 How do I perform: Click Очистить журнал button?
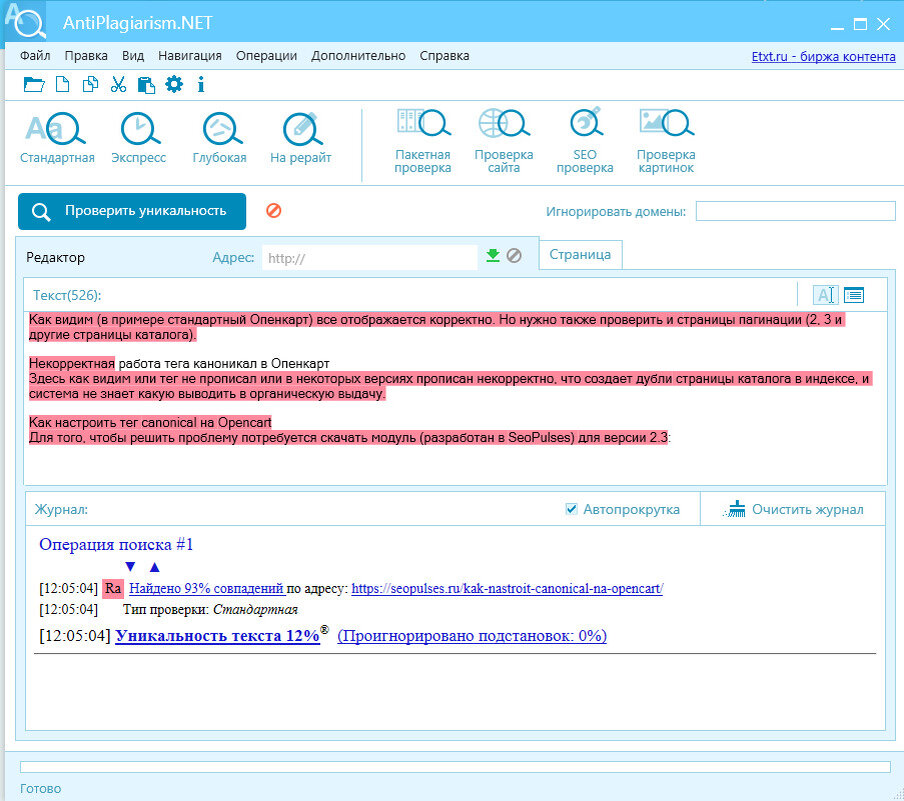793,509
